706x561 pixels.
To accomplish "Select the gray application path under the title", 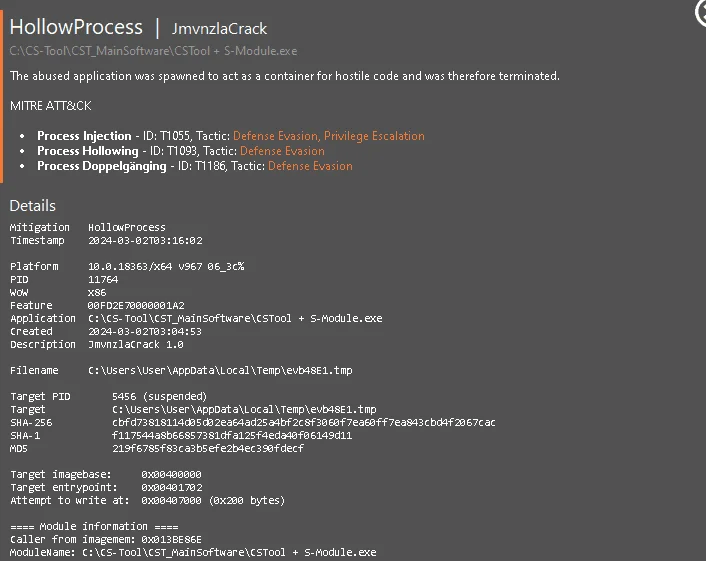I will tap(153, 51).
